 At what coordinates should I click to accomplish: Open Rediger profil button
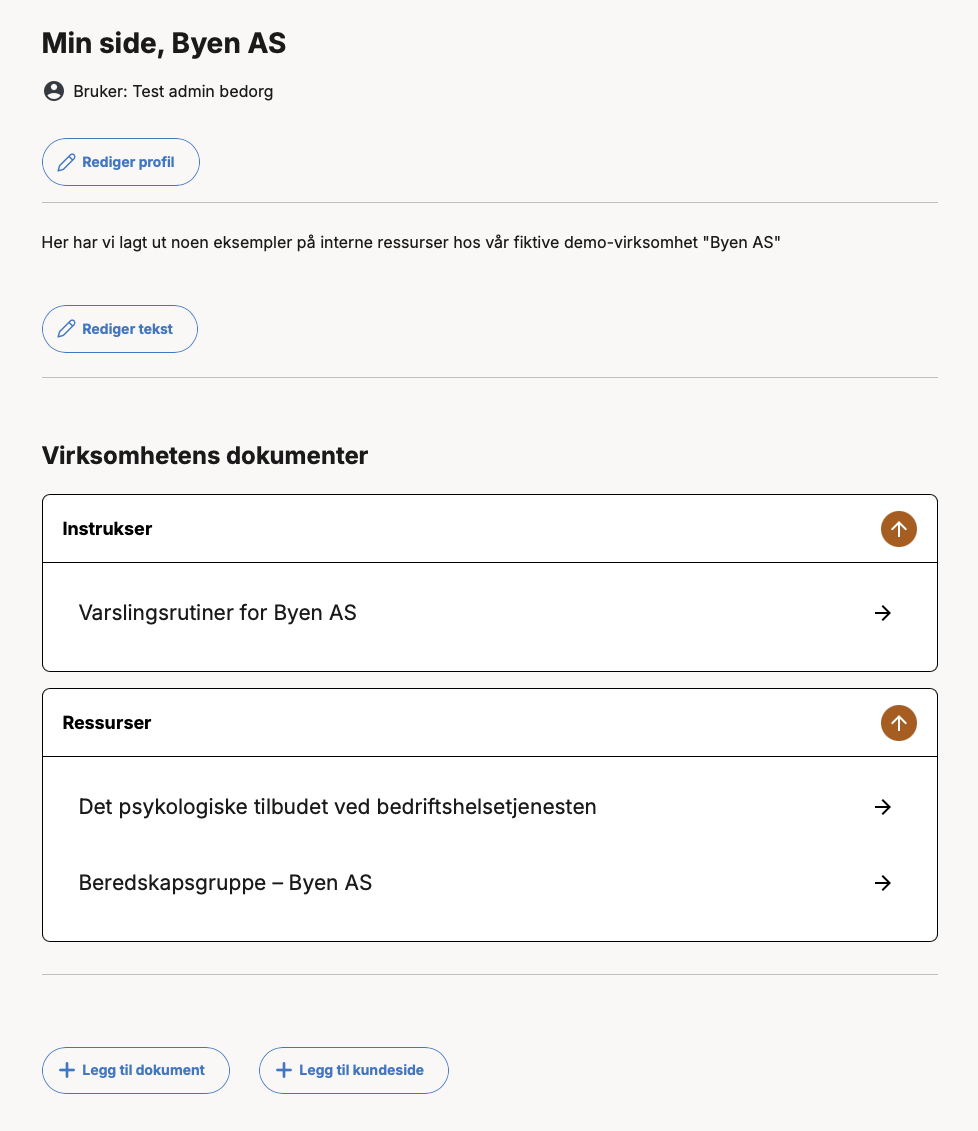pyautogui.click(x=121, y=162)
